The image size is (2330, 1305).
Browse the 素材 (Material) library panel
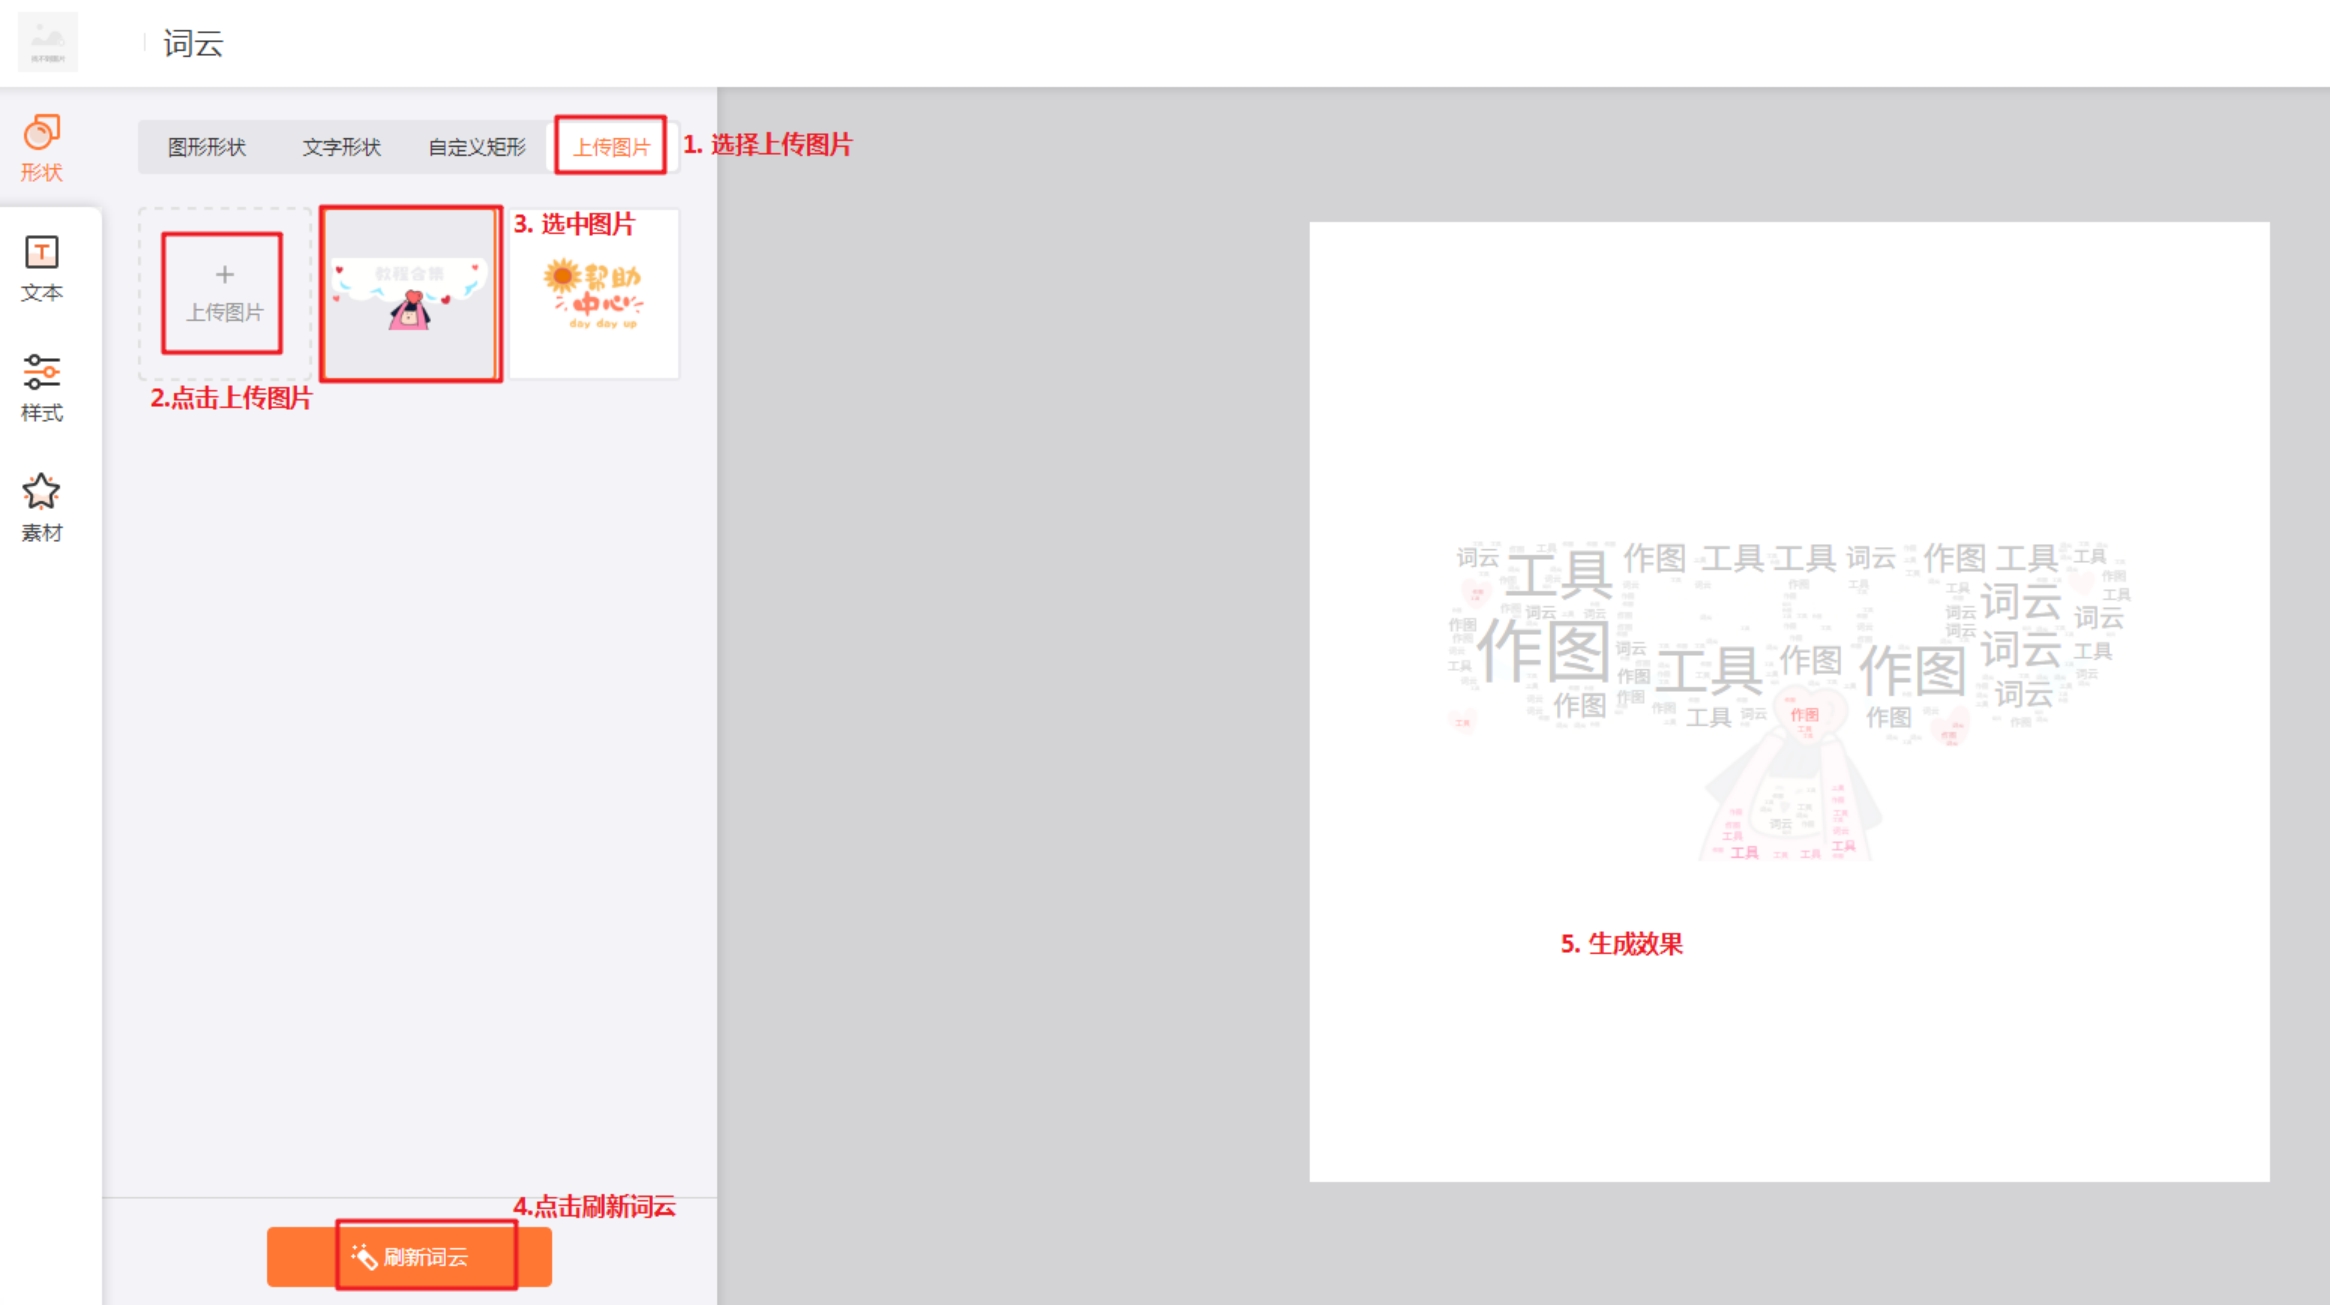(40, 505)
